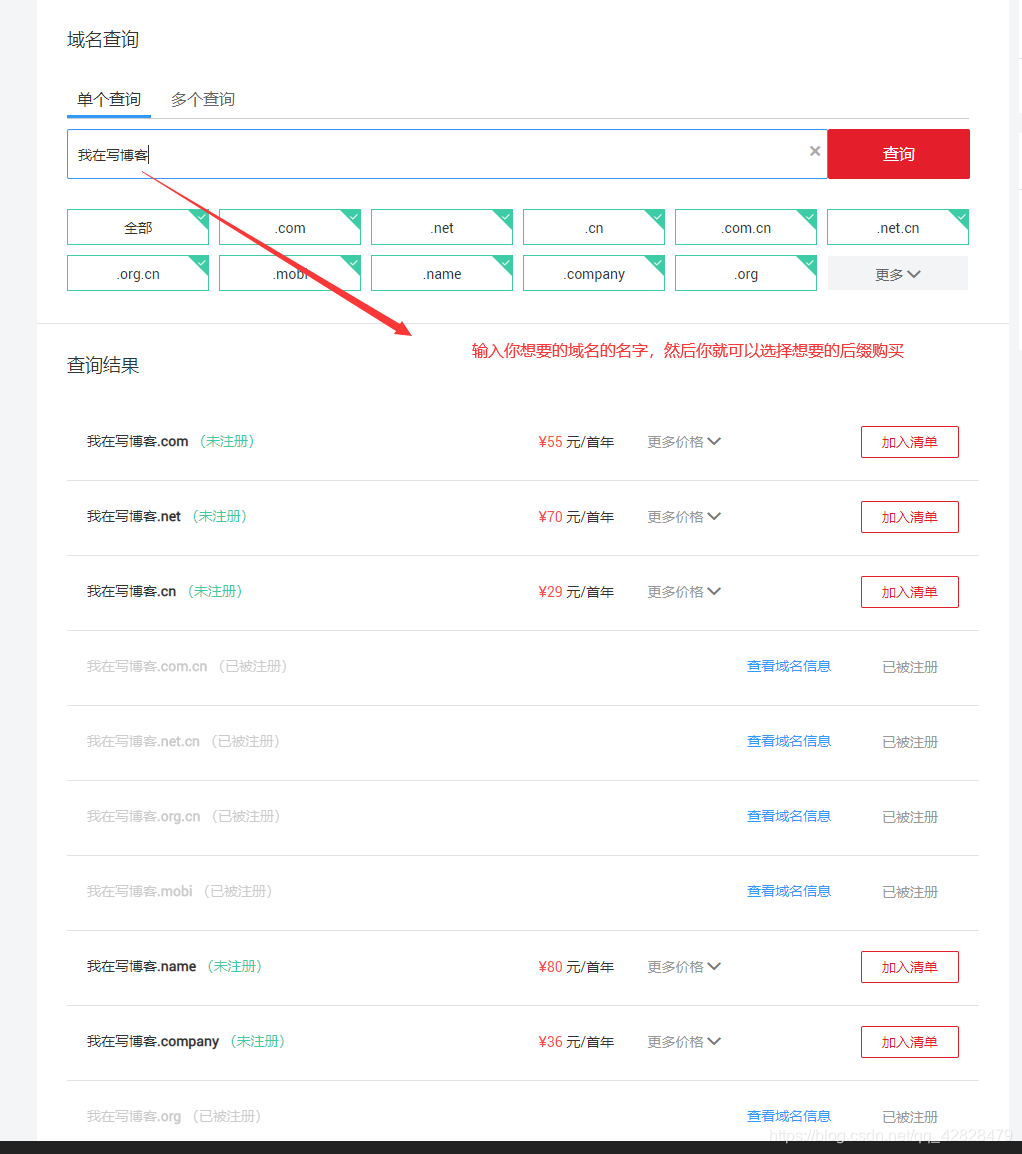The height and width of the screenshot is (1154, 1022).
Task: Switch to the 多个查询 tab
Action: (202, 99)
